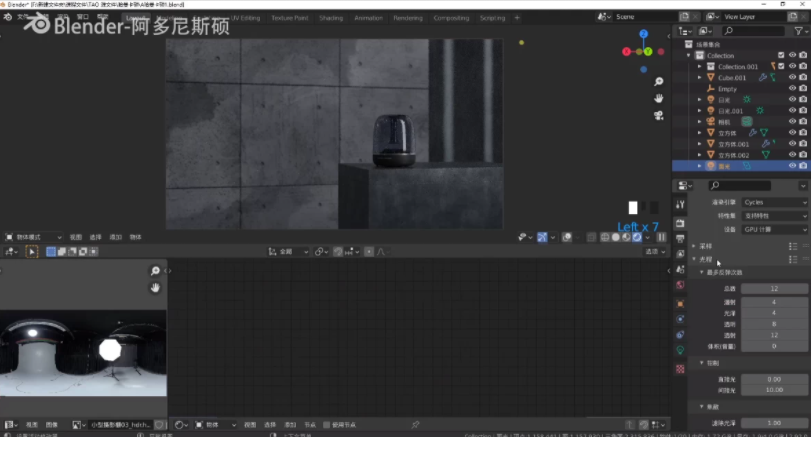Toggle the camera view icon in viewport

point(658,116)
